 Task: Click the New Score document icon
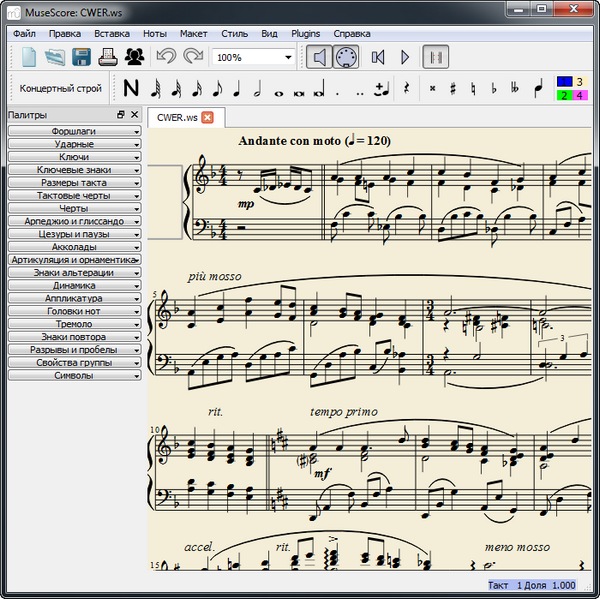[29, 57]
